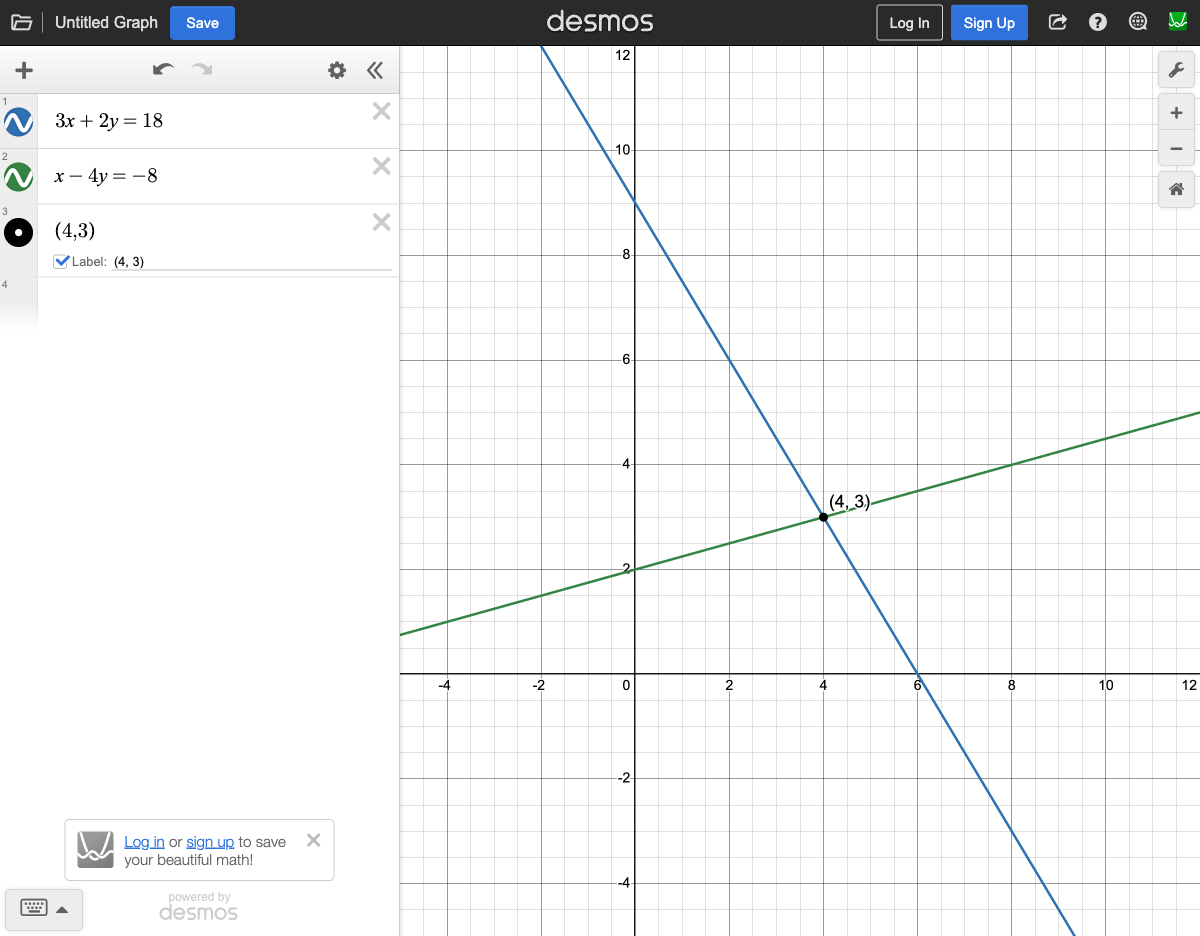Click the sign up link in the save prompt
Screen dimensions: 1200x936
click(210, 842)
